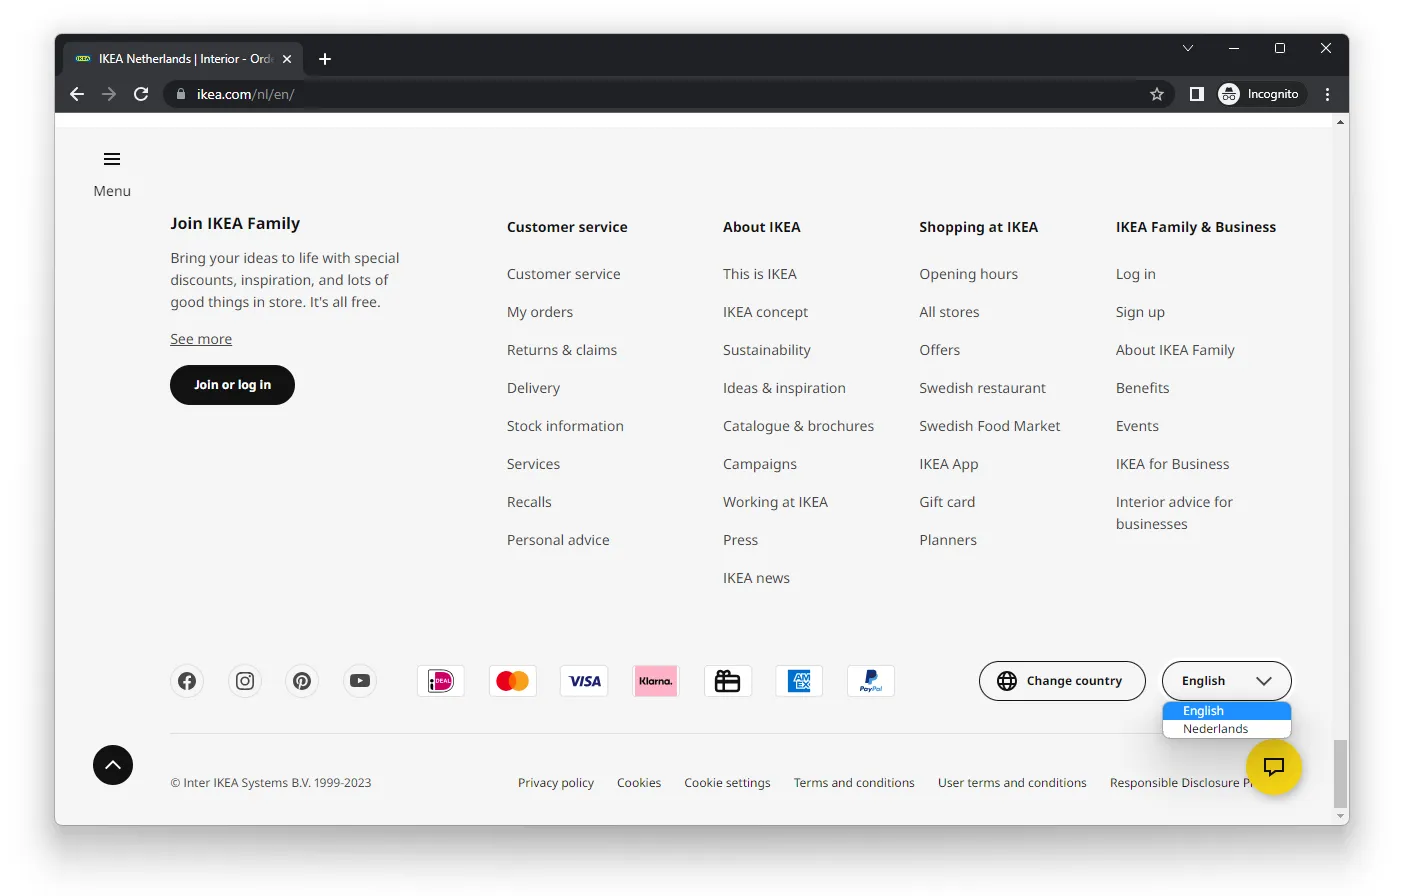This screenshot has width=1408, height=896.
Task: Click the Join or log in button
Action: tap(232, 385)
